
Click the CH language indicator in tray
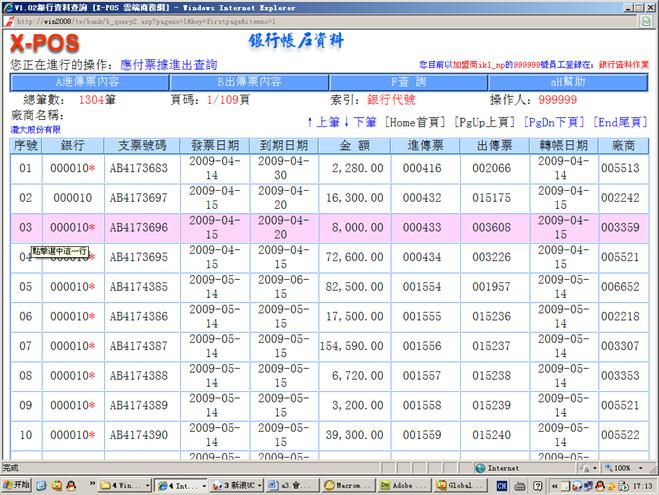502,485
